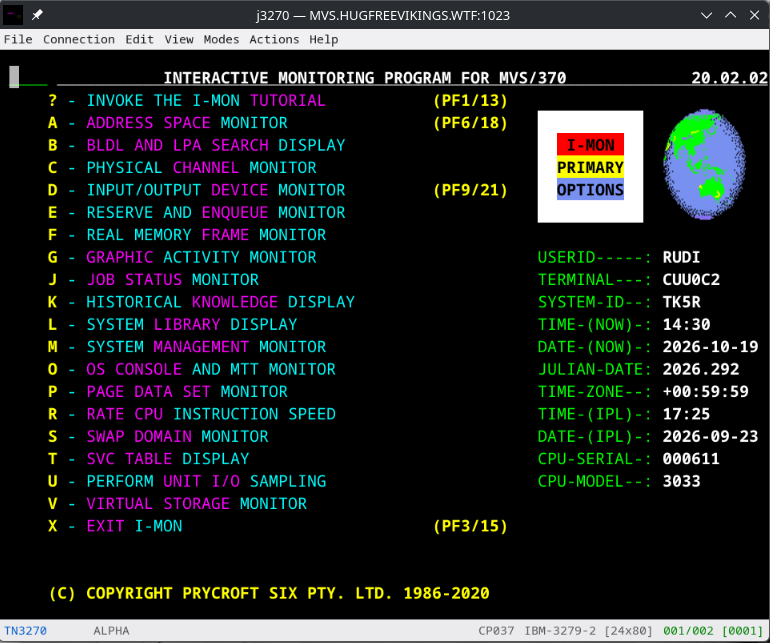Open the Edit menu
Viewport: 770px width, 643px height.
tap(139, 39)
